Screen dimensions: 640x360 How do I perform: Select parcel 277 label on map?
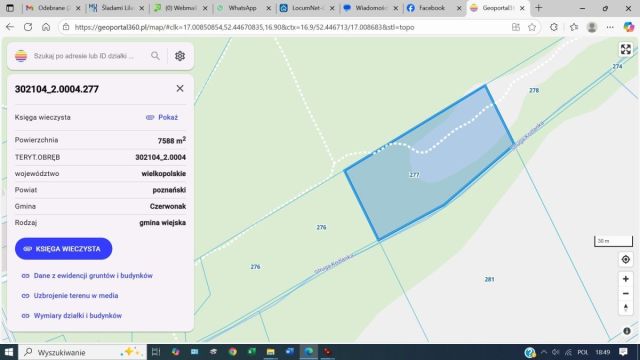(414, 175)
